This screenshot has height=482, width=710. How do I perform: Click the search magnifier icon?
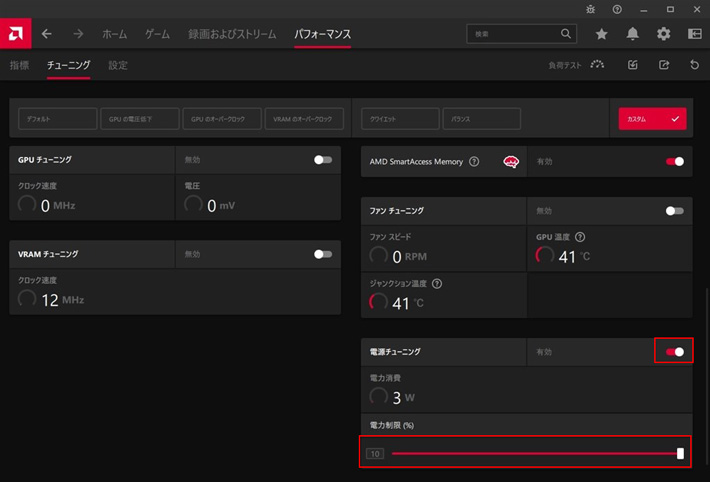[566, 34]
